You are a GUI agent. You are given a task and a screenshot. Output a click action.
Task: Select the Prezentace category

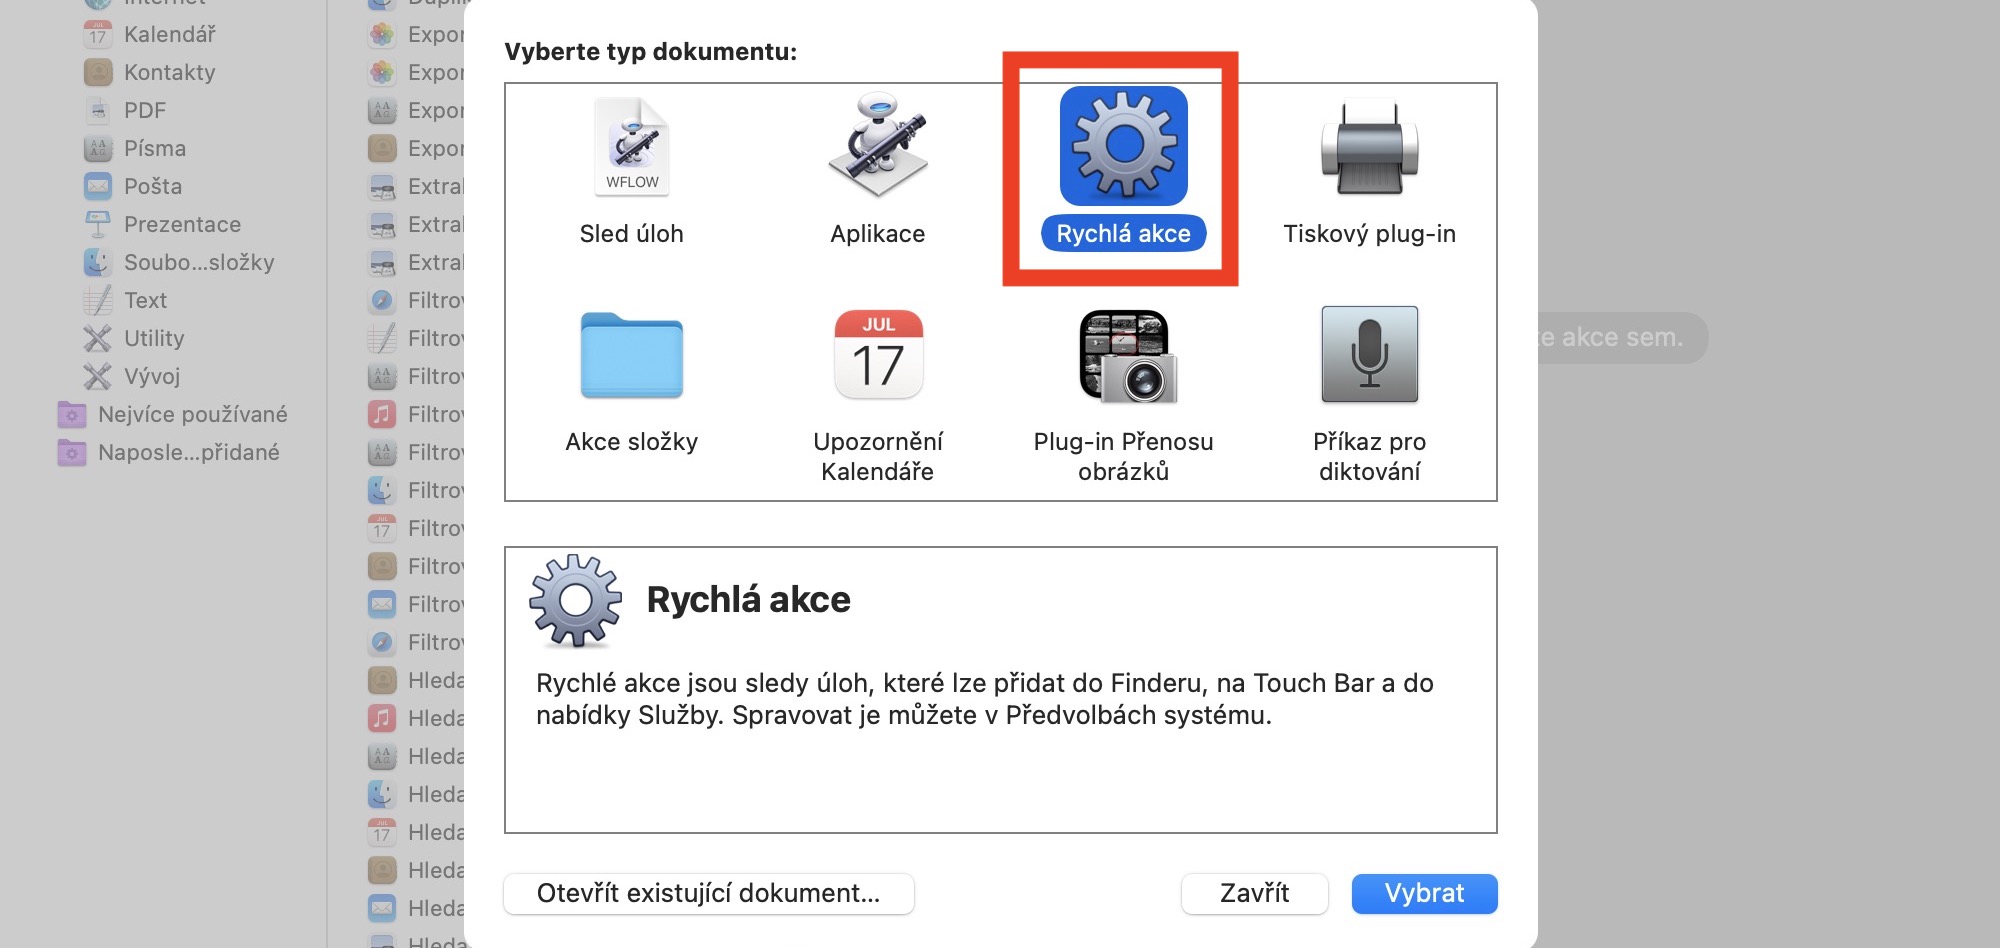182,225
